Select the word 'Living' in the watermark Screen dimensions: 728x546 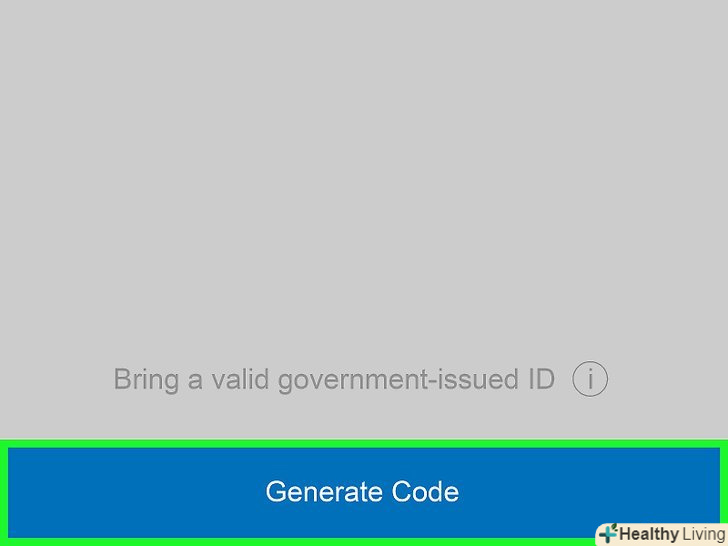coord(704,534)
